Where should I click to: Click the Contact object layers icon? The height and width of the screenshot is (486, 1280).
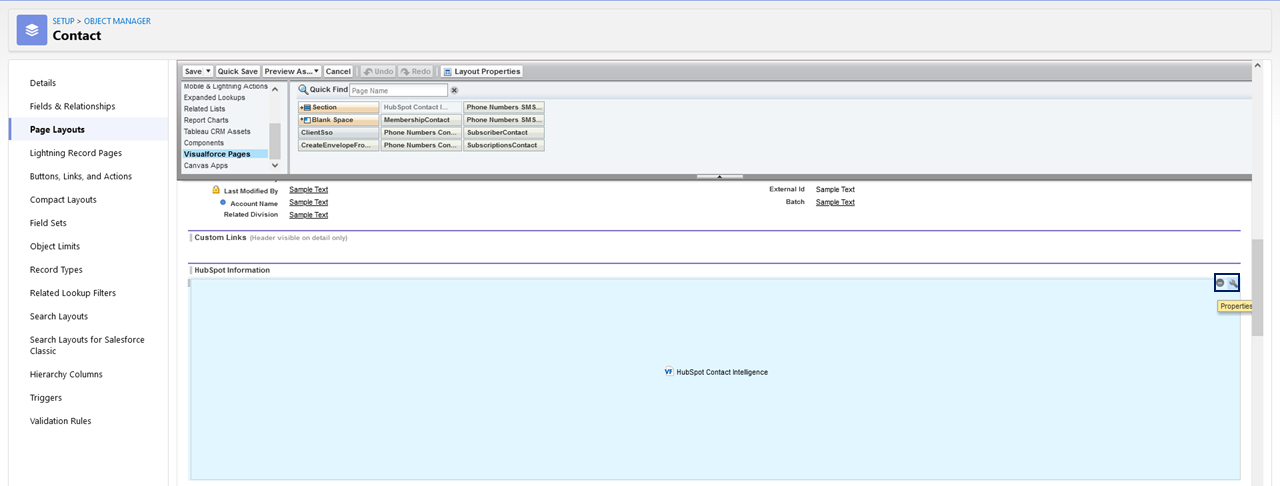[32, 30]
